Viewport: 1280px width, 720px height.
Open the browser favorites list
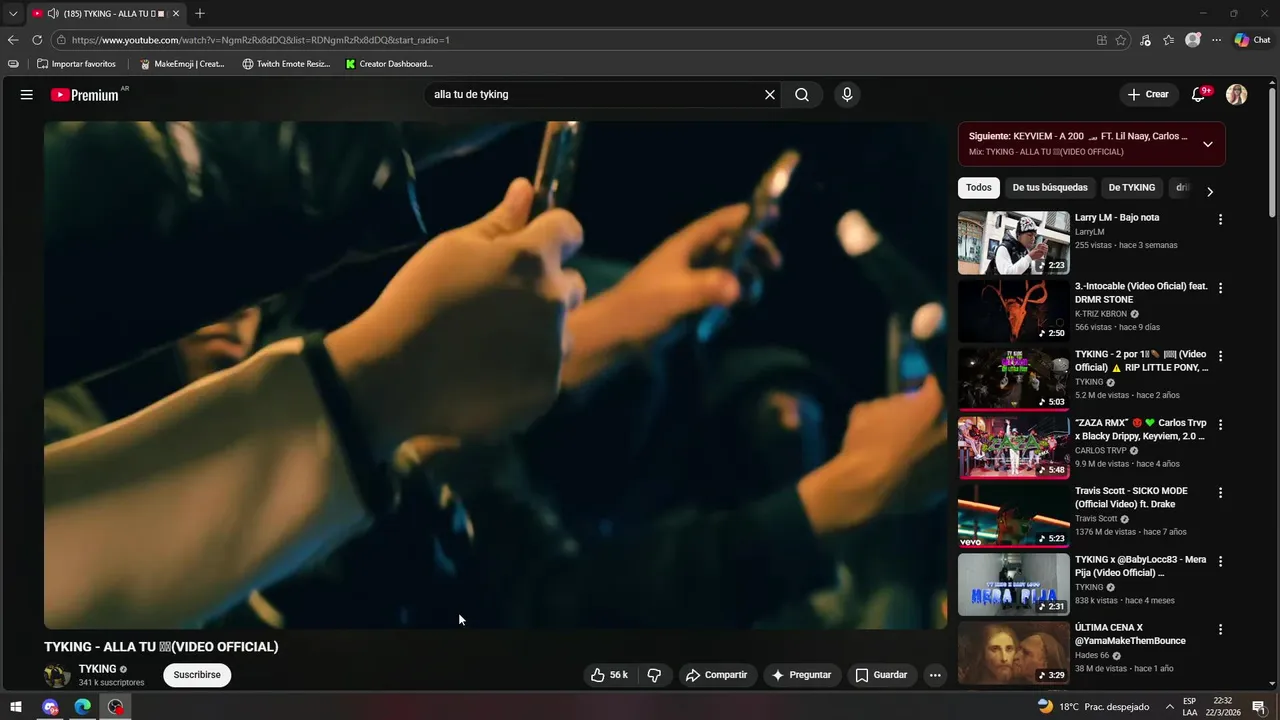click(1169, 40)
